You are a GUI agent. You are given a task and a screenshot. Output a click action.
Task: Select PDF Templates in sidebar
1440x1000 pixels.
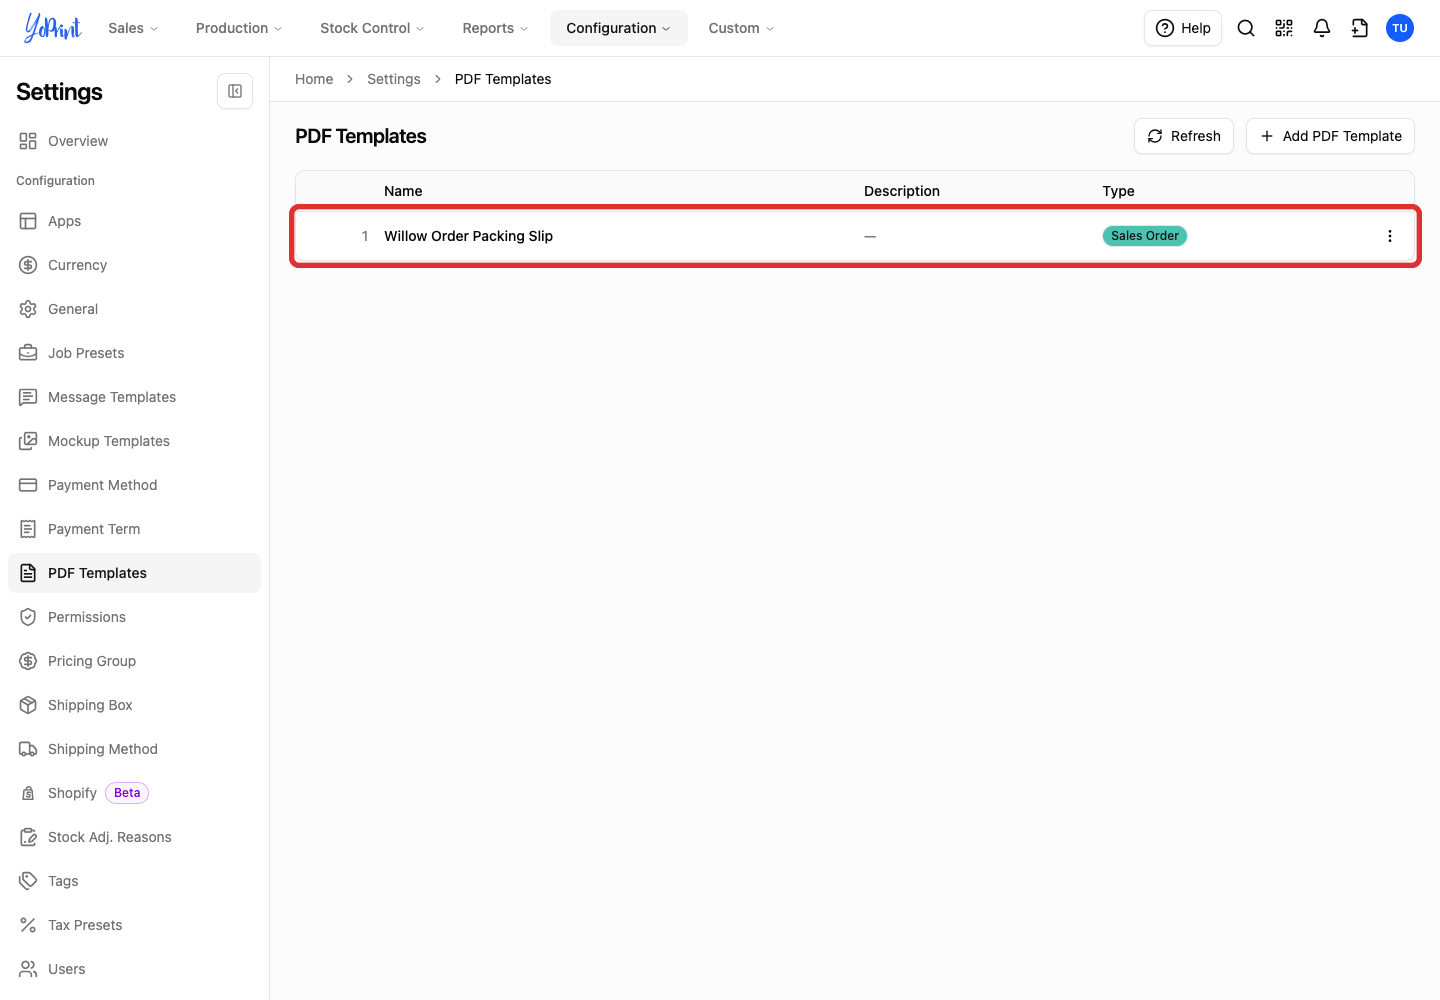tap(134, 573)
